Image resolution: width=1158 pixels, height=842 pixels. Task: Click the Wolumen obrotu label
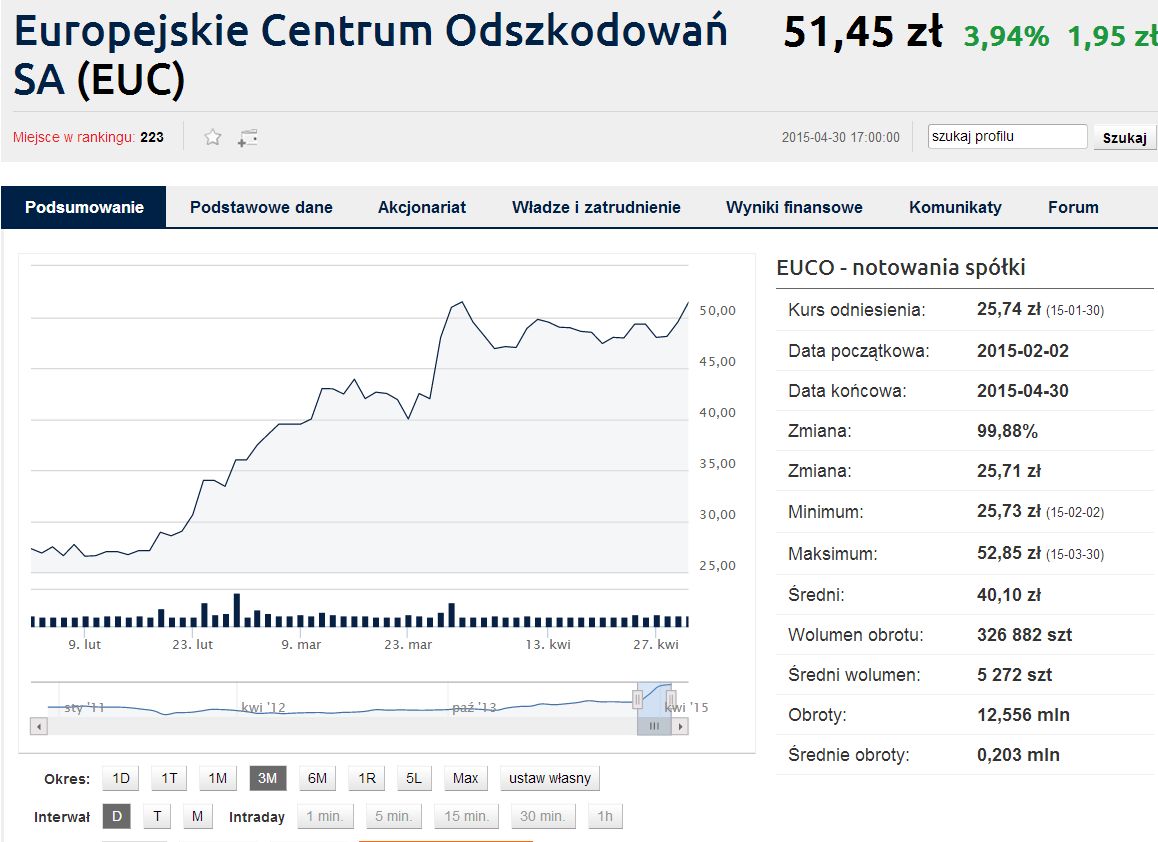pos(855,635)
